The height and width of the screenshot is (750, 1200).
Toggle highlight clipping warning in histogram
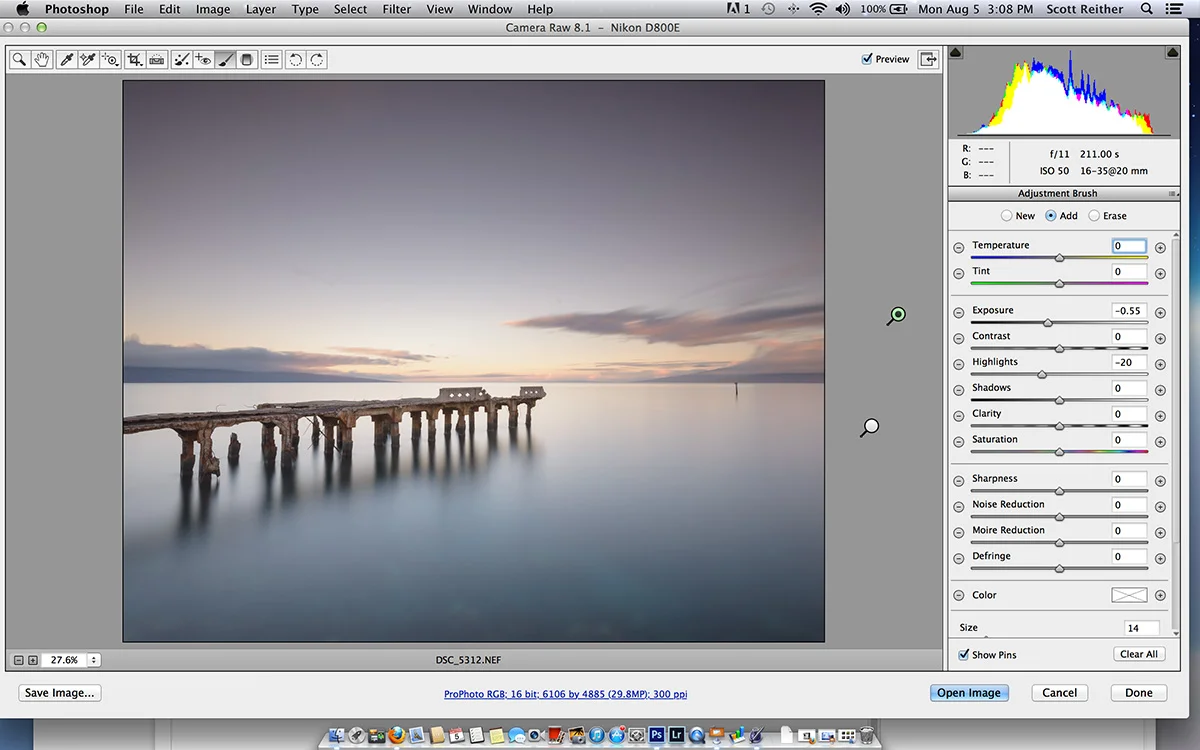[x=1172, y=52]
